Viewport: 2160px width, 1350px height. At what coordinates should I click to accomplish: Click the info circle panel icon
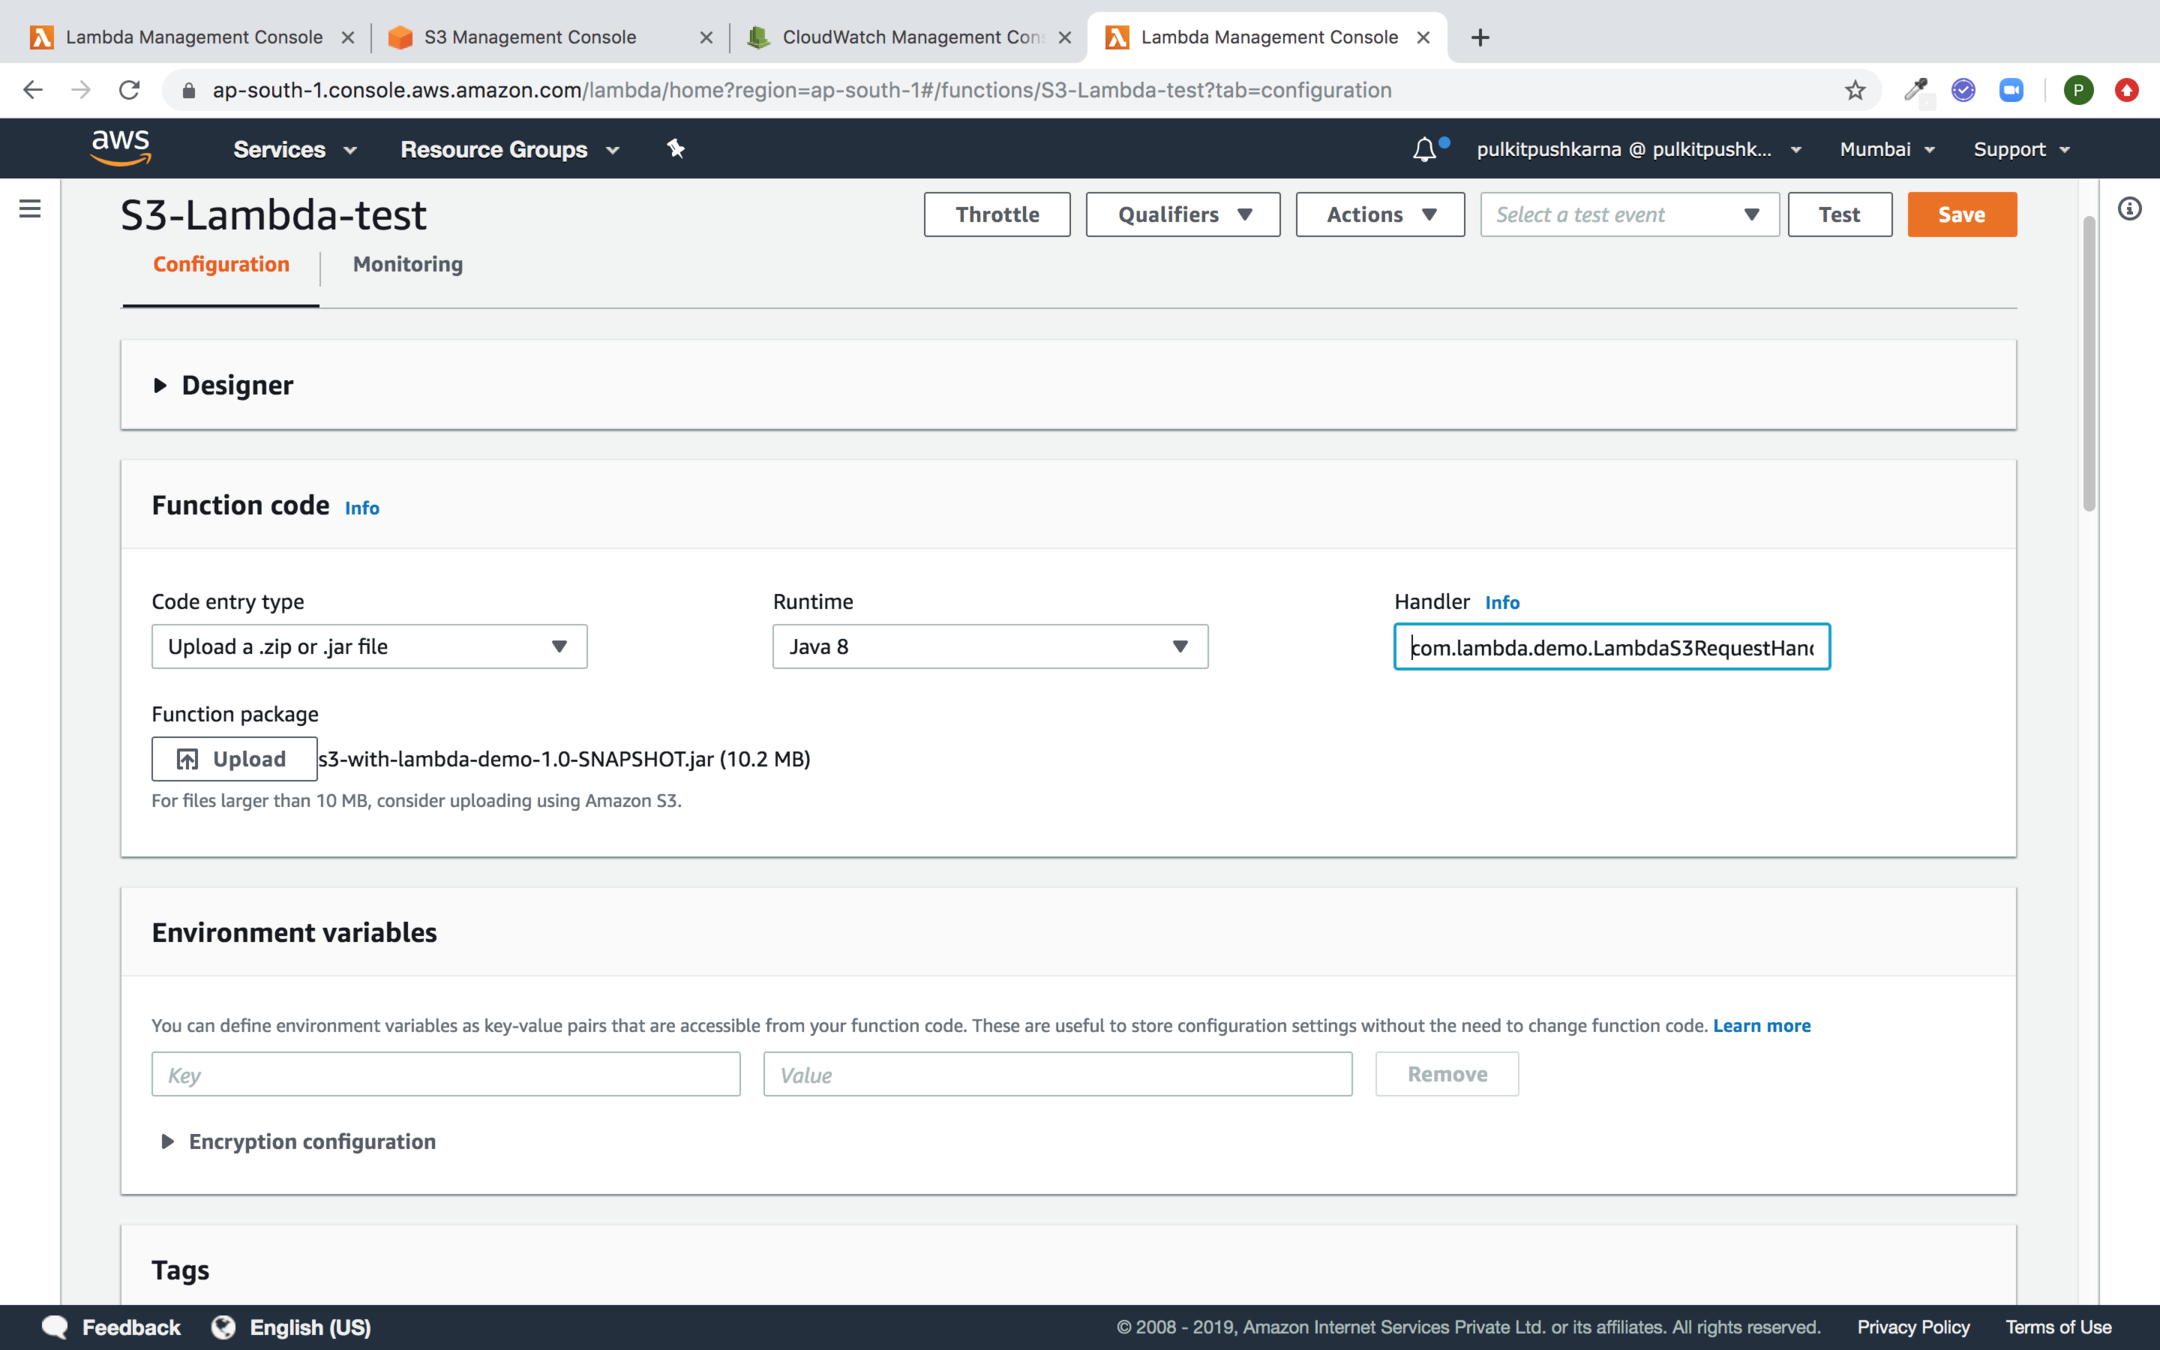tap(2129, 209)
